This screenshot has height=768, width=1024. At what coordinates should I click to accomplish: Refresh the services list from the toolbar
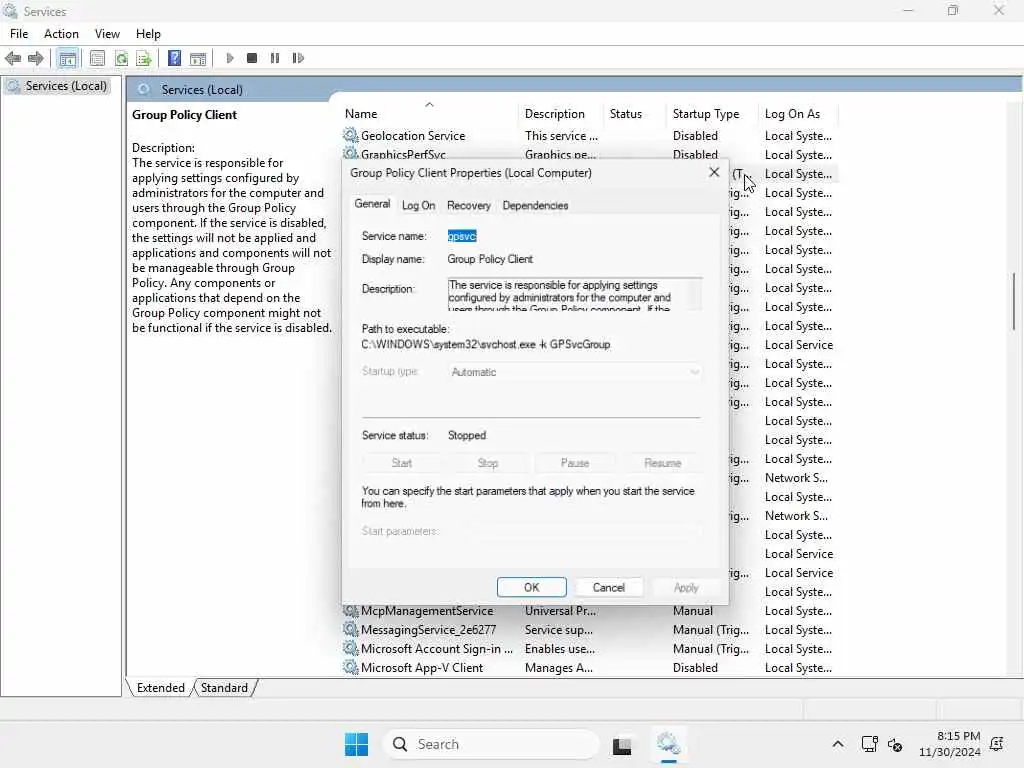tap(121, 58)
